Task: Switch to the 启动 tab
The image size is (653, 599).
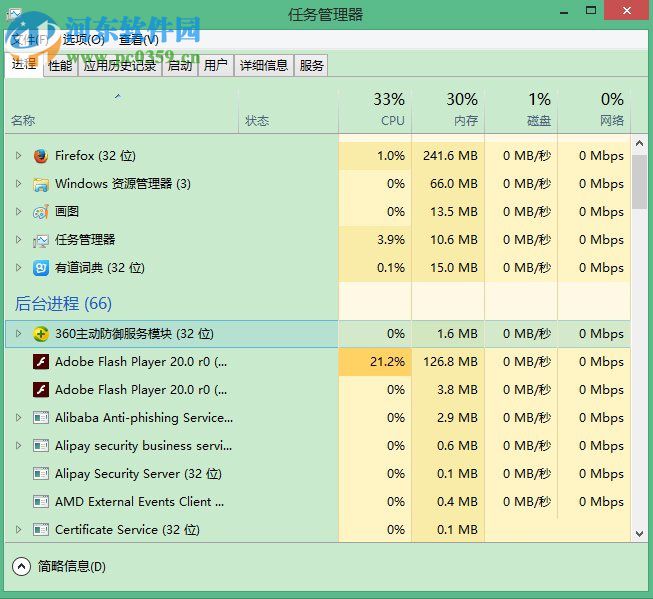Action: coord(180,65)
